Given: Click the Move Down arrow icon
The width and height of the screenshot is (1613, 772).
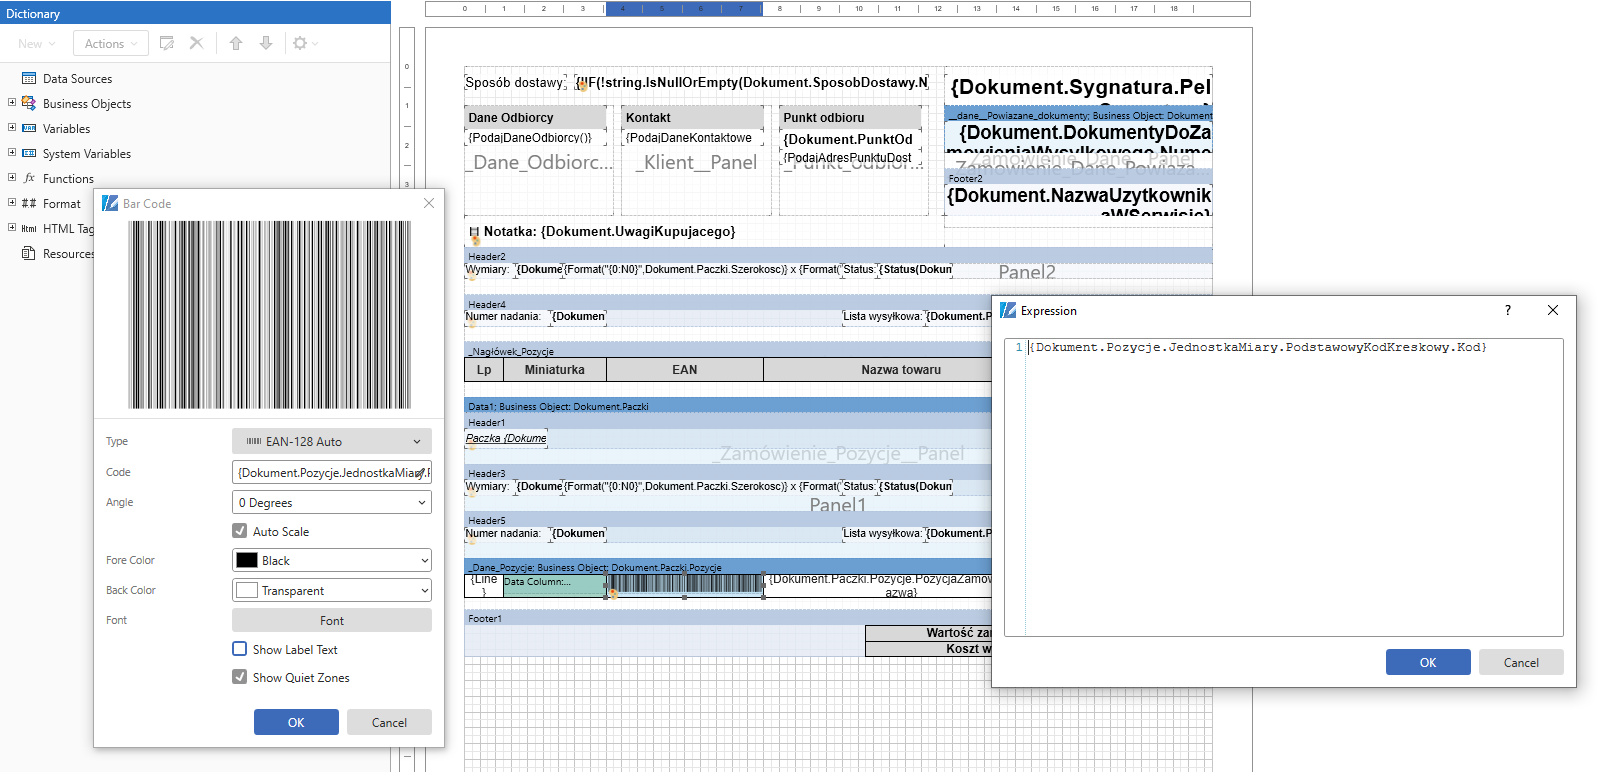Looking at the screenshot, I should click(x=266, y=43).
